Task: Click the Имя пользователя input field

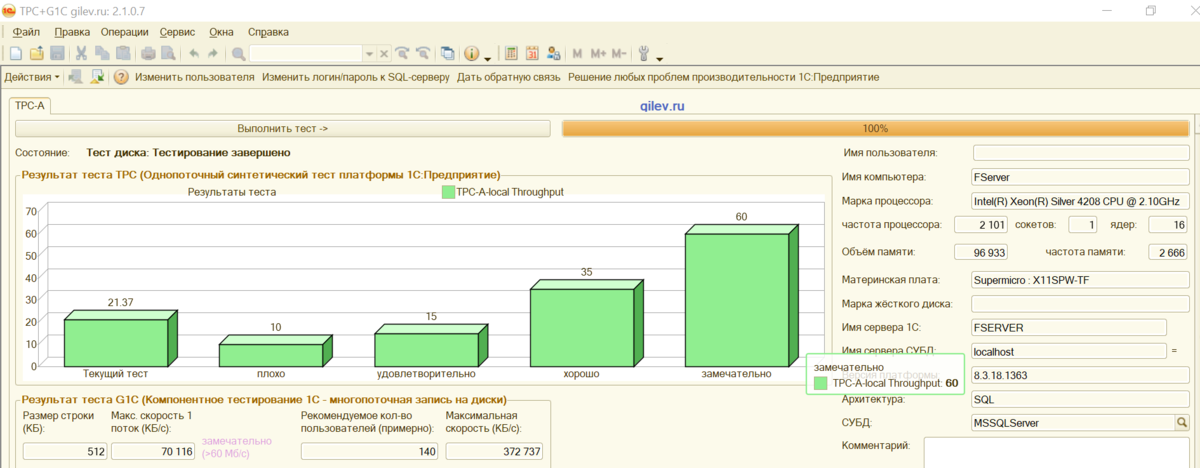Action: (x=1080, y=152)
